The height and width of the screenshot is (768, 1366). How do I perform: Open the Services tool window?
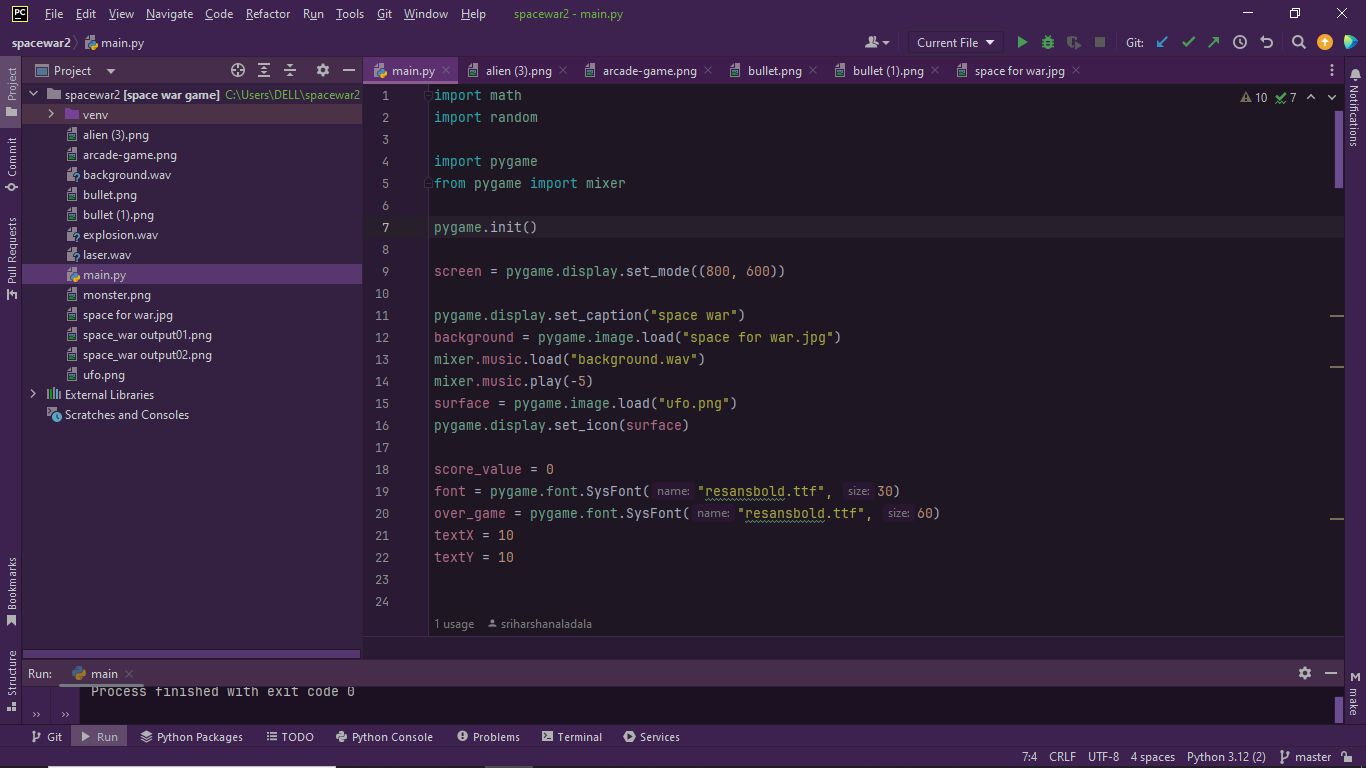coord(651,737)
